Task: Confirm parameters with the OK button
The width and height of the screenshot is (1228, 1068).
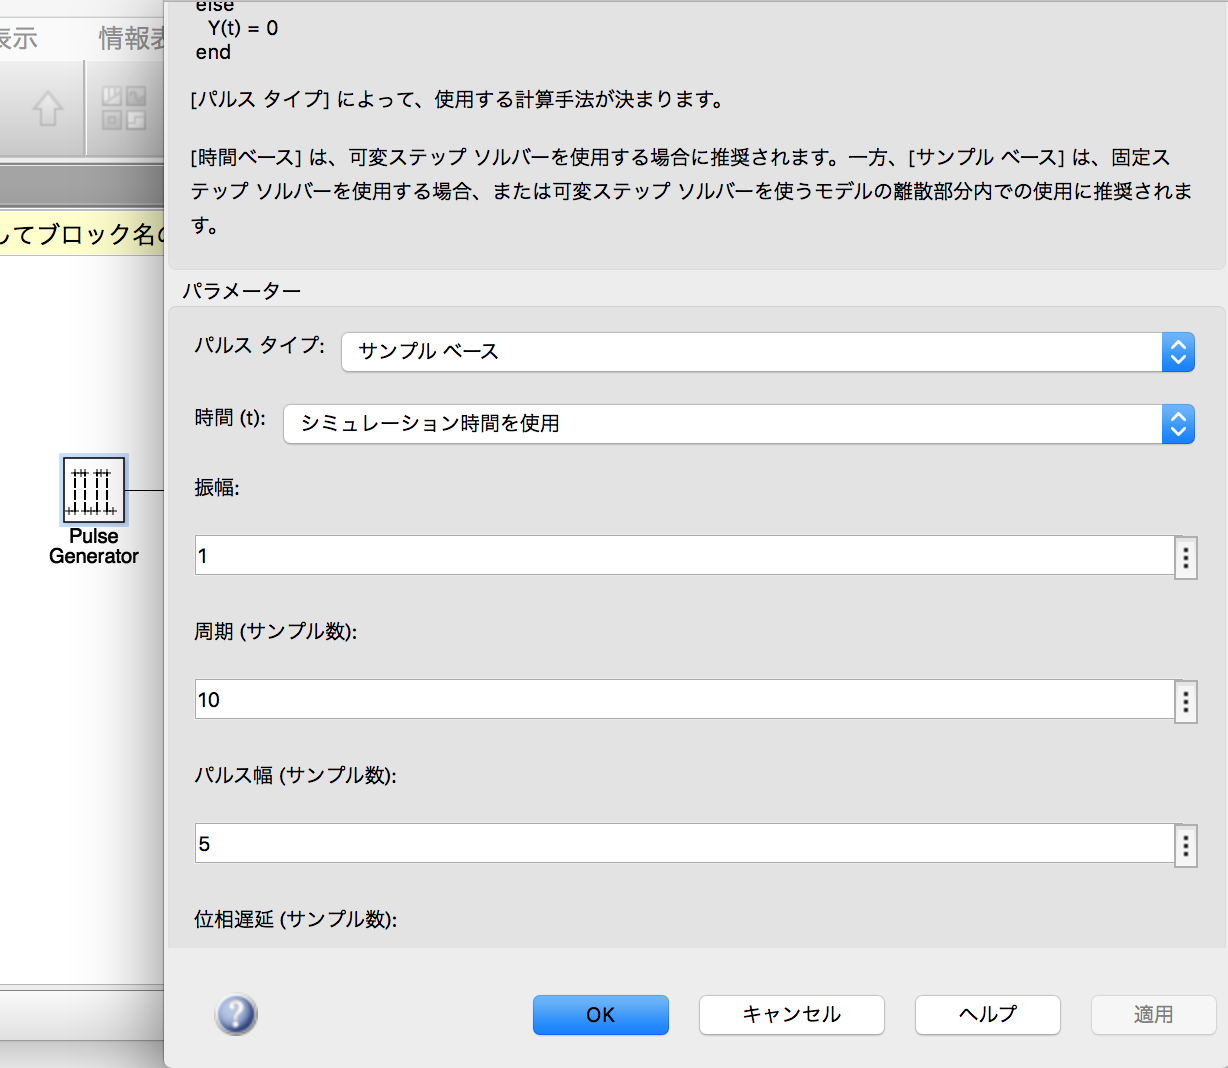Action: (600, 1014)
